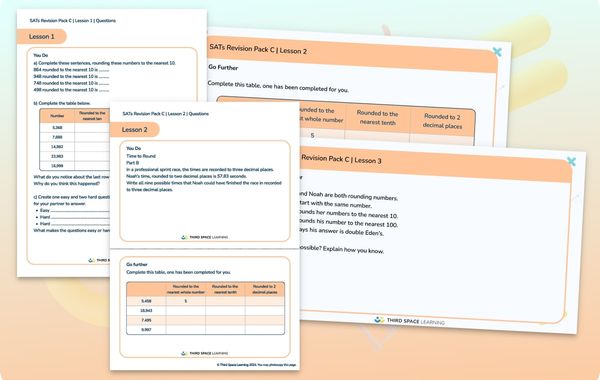The image size is (600, 380).
Task: Click 'possible? Explain how you know.' line
Action: pos(342,250)
